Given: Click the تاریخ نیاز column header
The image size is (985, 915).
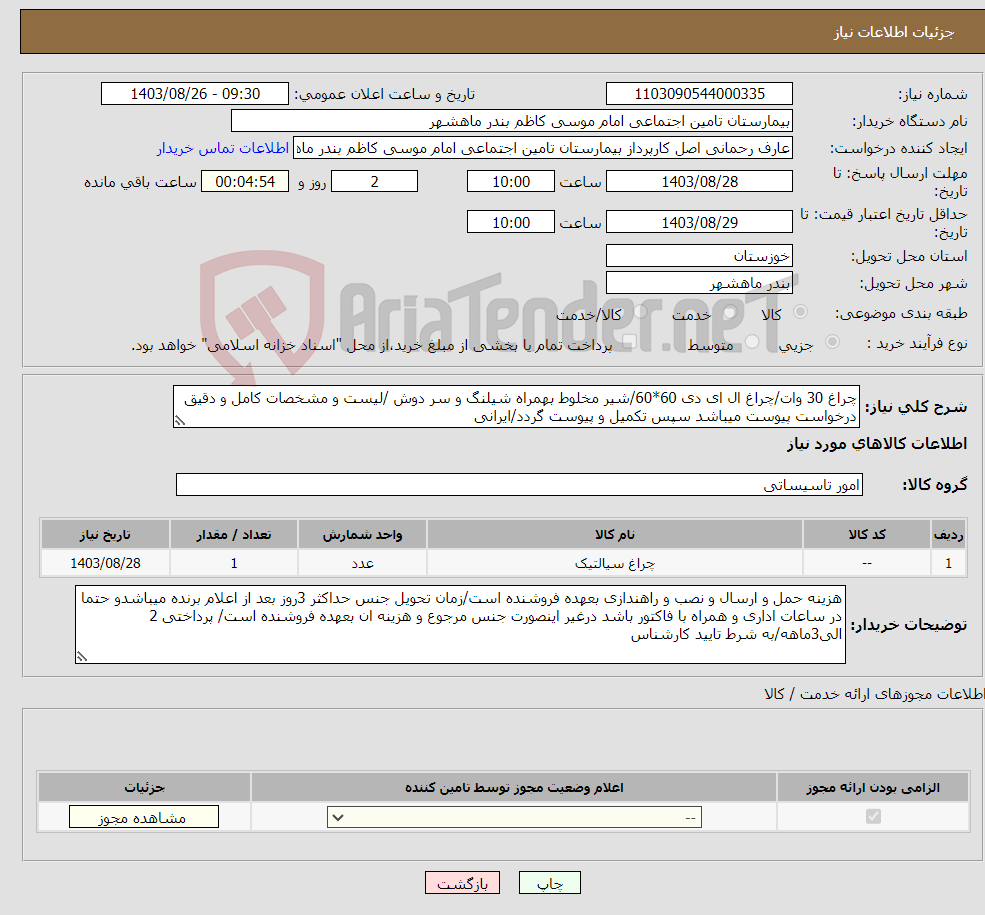Looking at the screenshot, I should click(105, 534).
